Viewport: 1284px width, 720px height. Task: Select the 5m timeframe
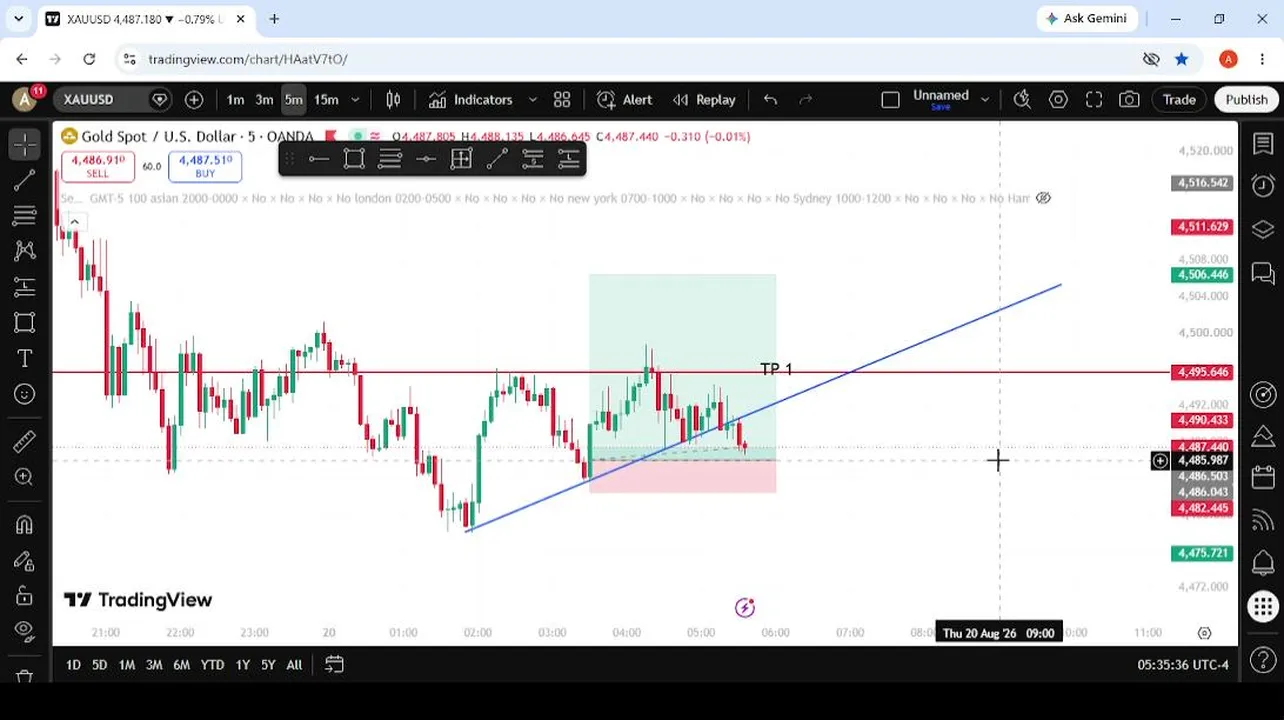[x=293, y=99]
